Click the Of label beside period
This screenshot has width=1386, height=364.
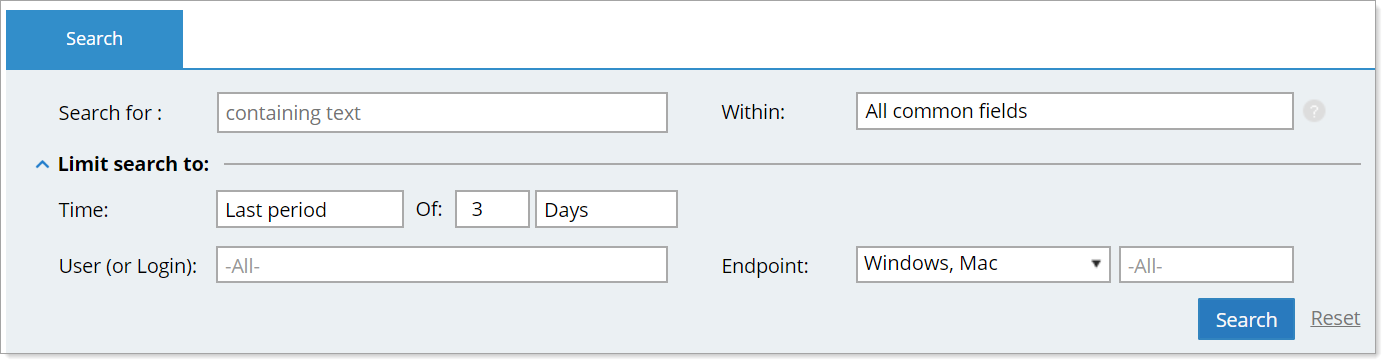tap(428, 210)
